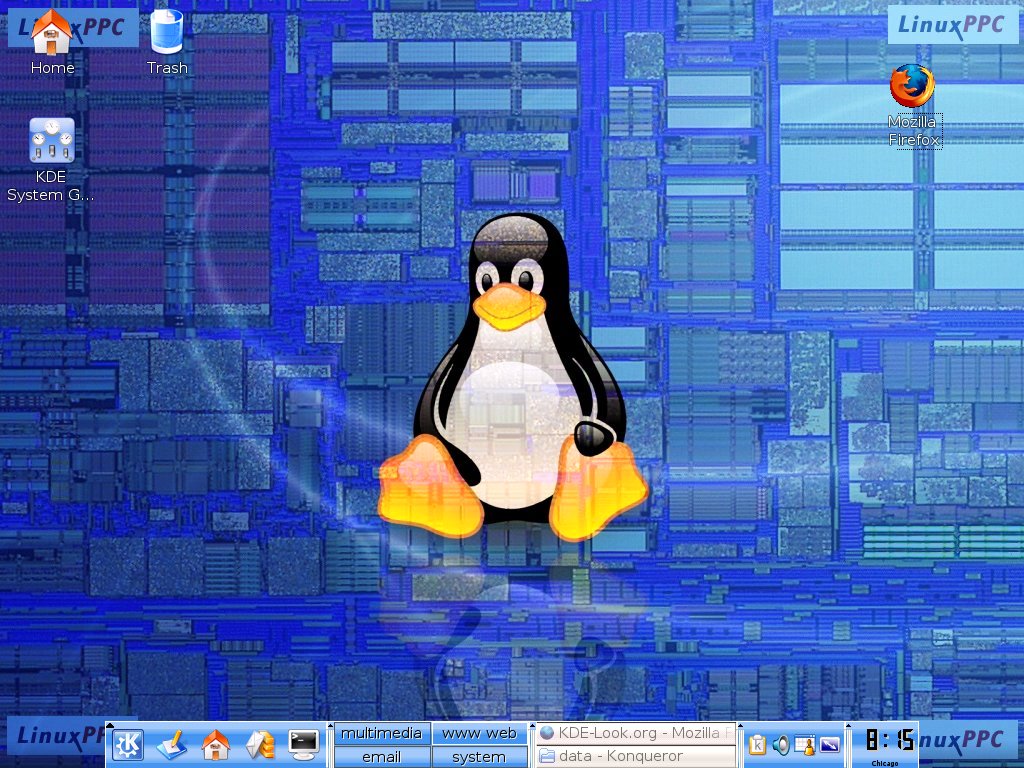
Task: Switch to the www web desktop
Action: tap(479, 733)
